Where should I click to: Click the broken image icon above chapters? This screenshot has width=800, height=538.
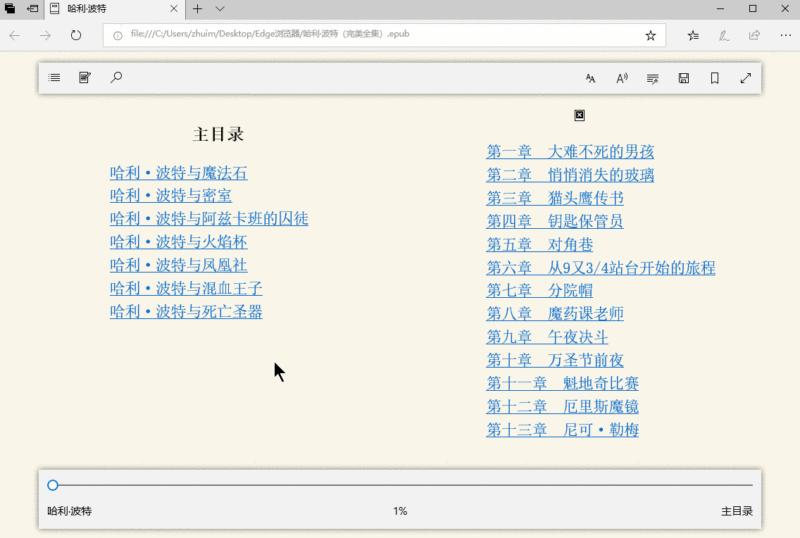pos(579,115)
